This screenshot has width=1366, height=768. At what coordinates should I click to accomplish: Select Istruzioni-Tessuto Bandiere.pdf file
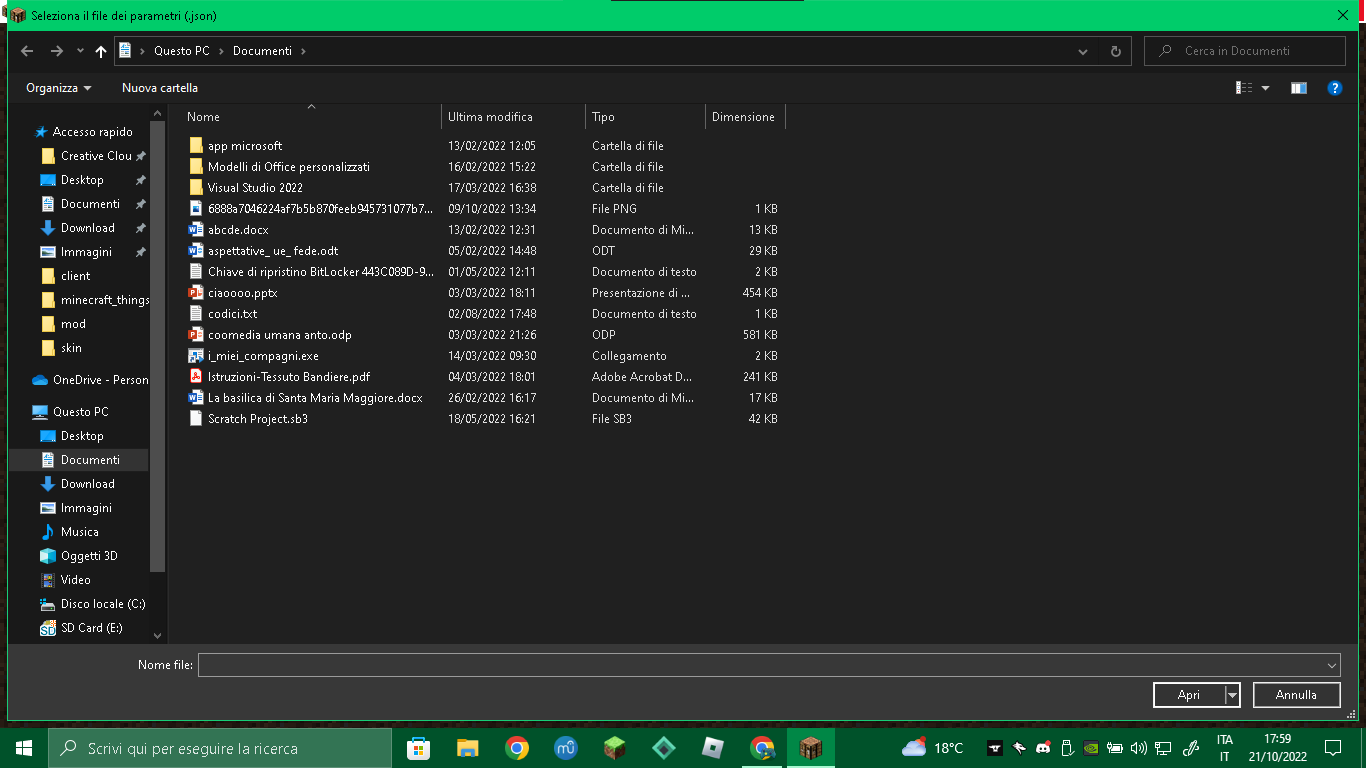click(288, 377)
